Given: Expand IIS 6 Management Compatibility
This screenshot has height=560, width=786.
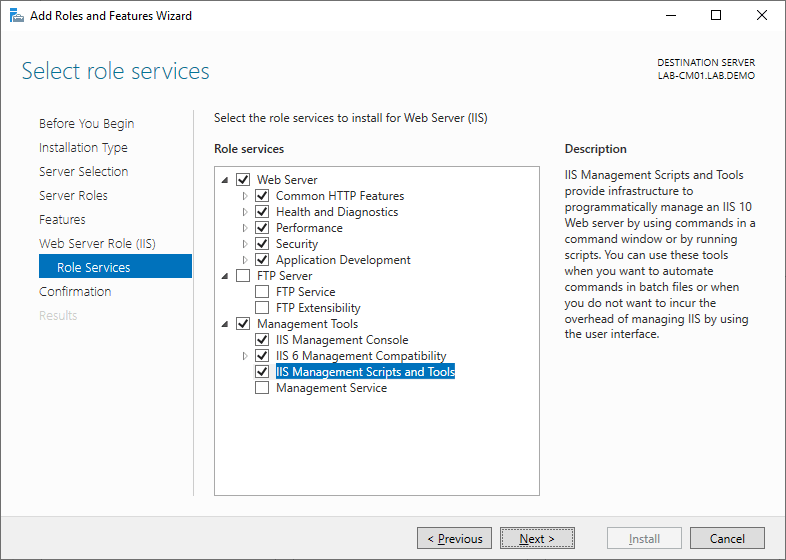Looking at the screenshot, I should [245, 356].
